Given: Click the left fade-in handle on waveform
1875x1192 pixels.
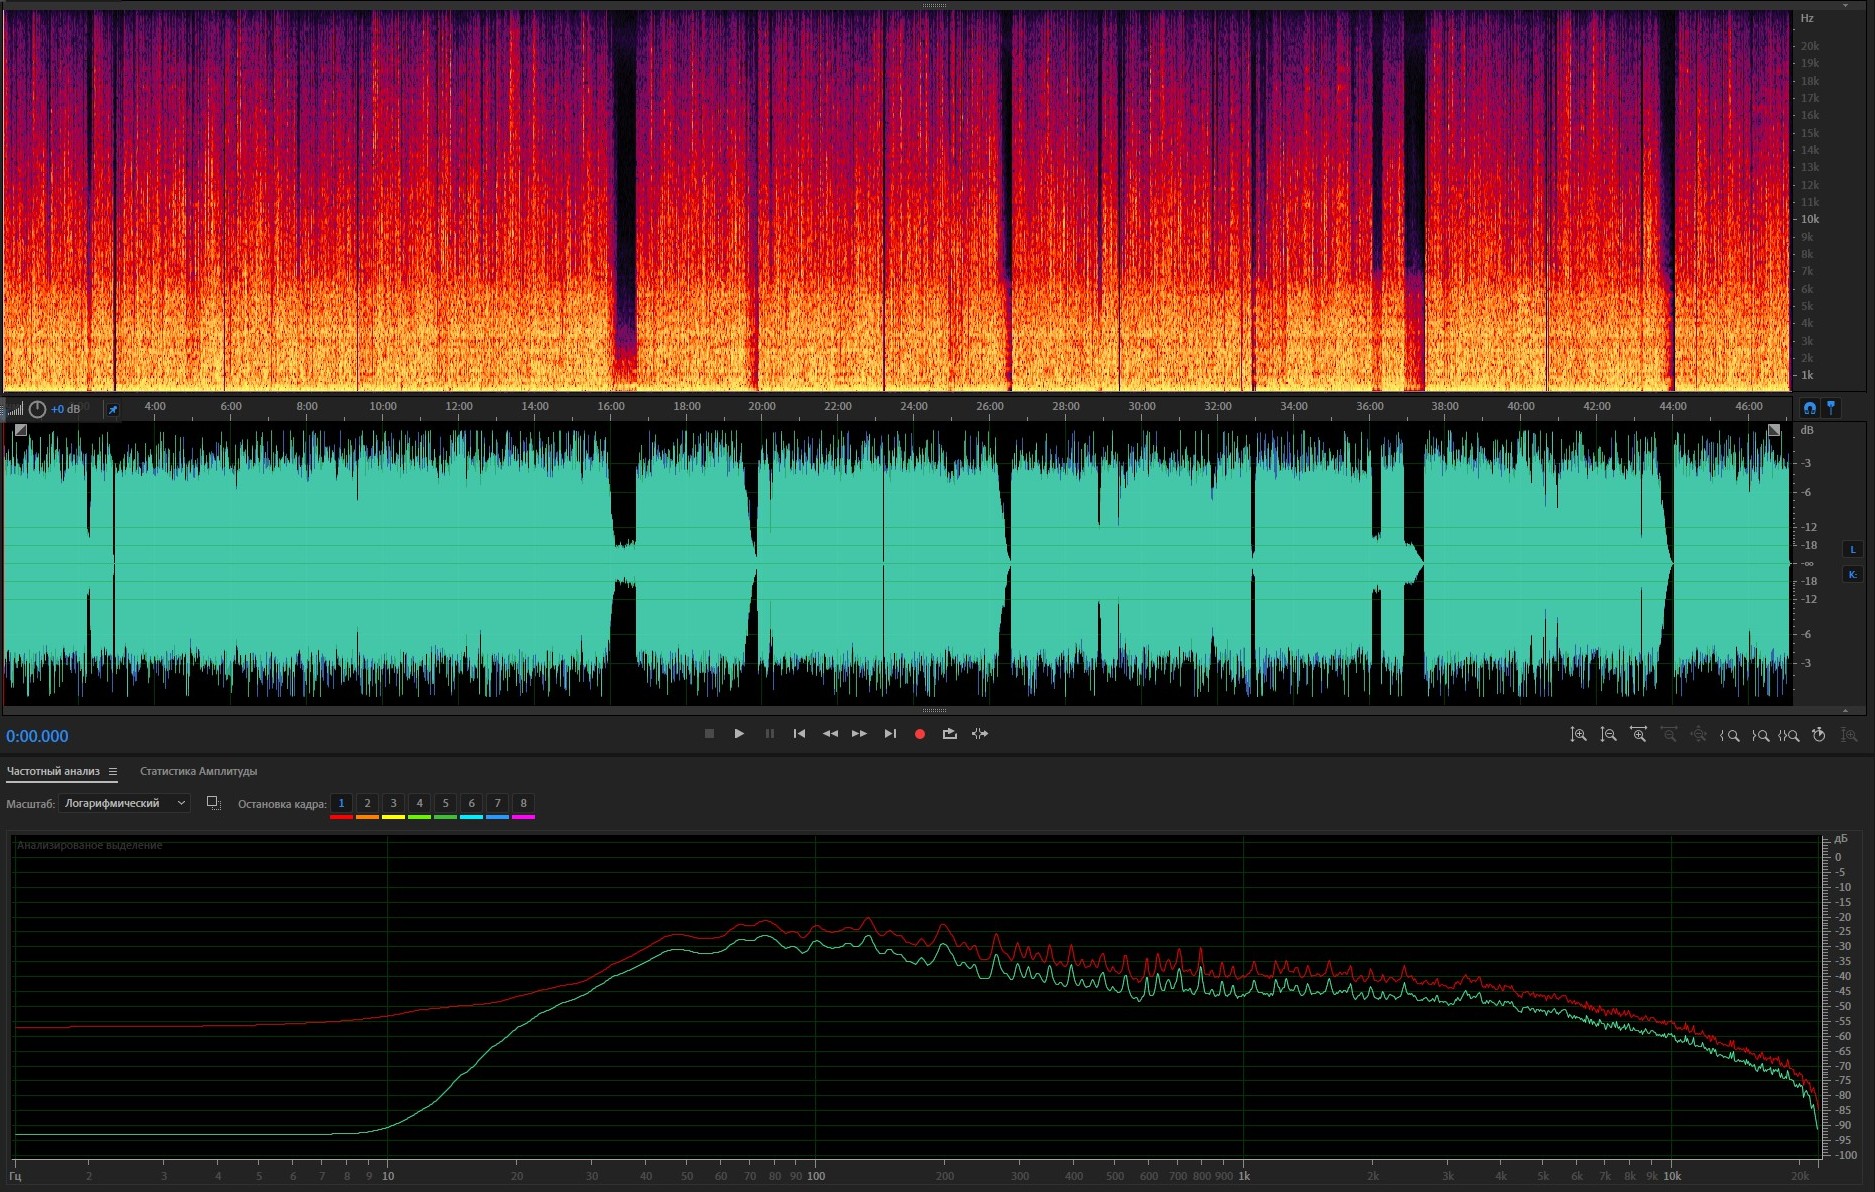Looking at the screenshot, I should click(21, 430).
